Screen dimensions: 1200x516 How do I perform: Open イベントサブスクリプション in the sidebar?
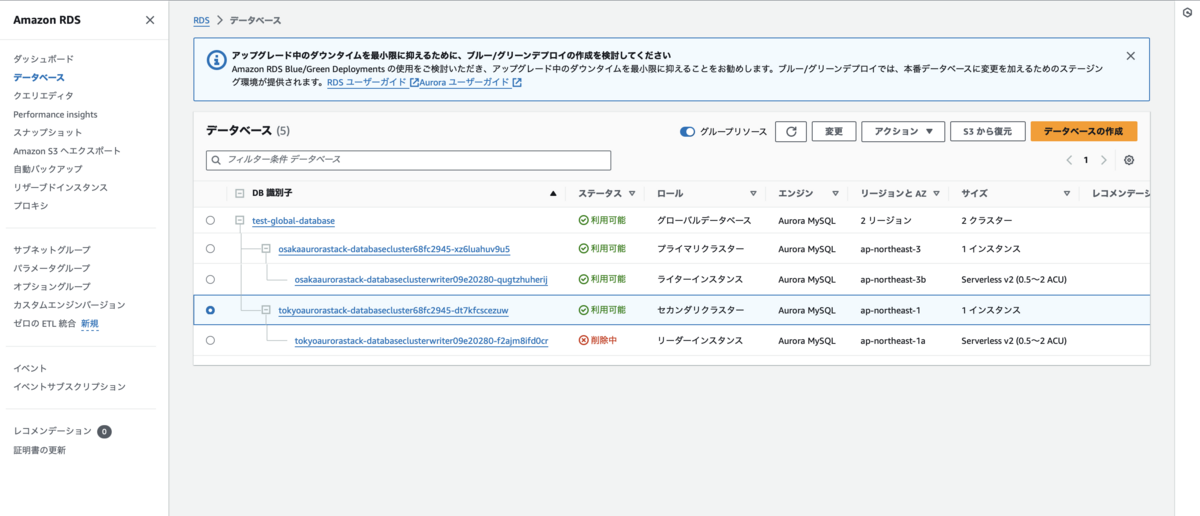(x=69, y=386)
